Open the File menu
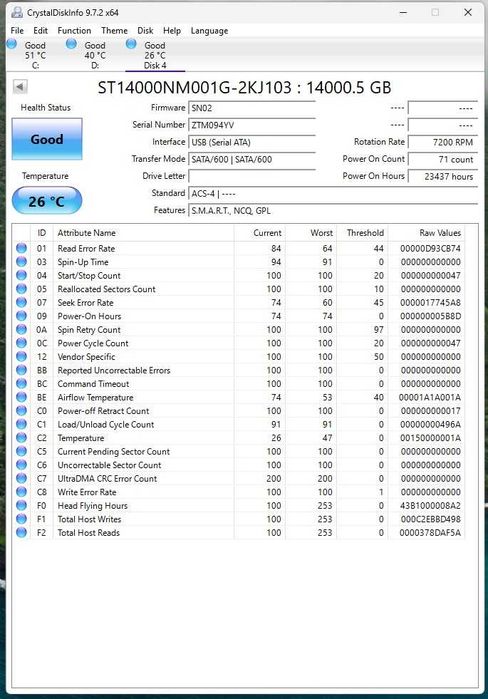Viewport: 488px width, 699px height. click(17, 30)
